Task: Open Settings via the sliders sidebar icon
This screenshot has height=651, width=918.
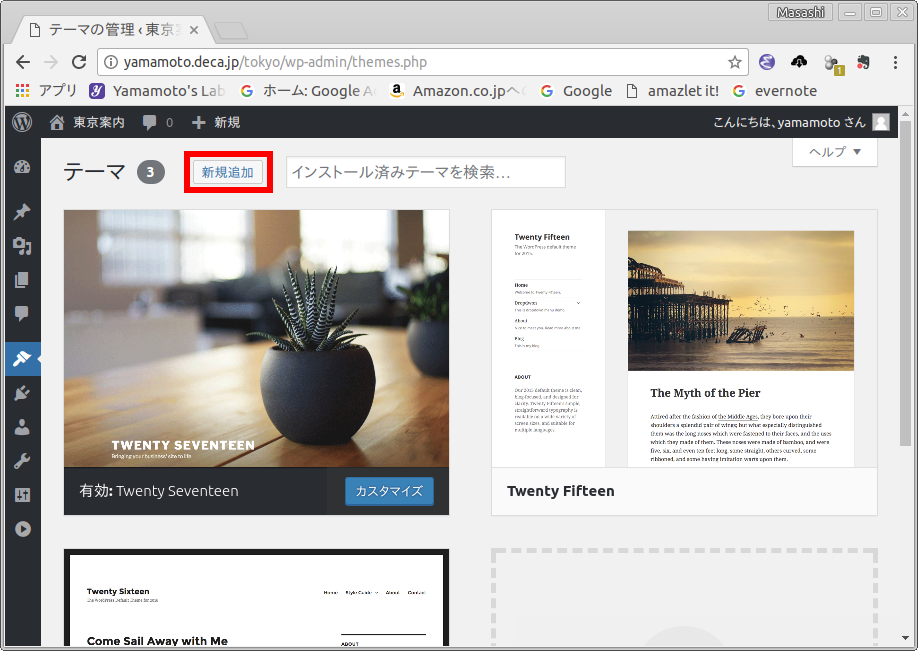Action: pyautogui.click(x=21, y=495)
